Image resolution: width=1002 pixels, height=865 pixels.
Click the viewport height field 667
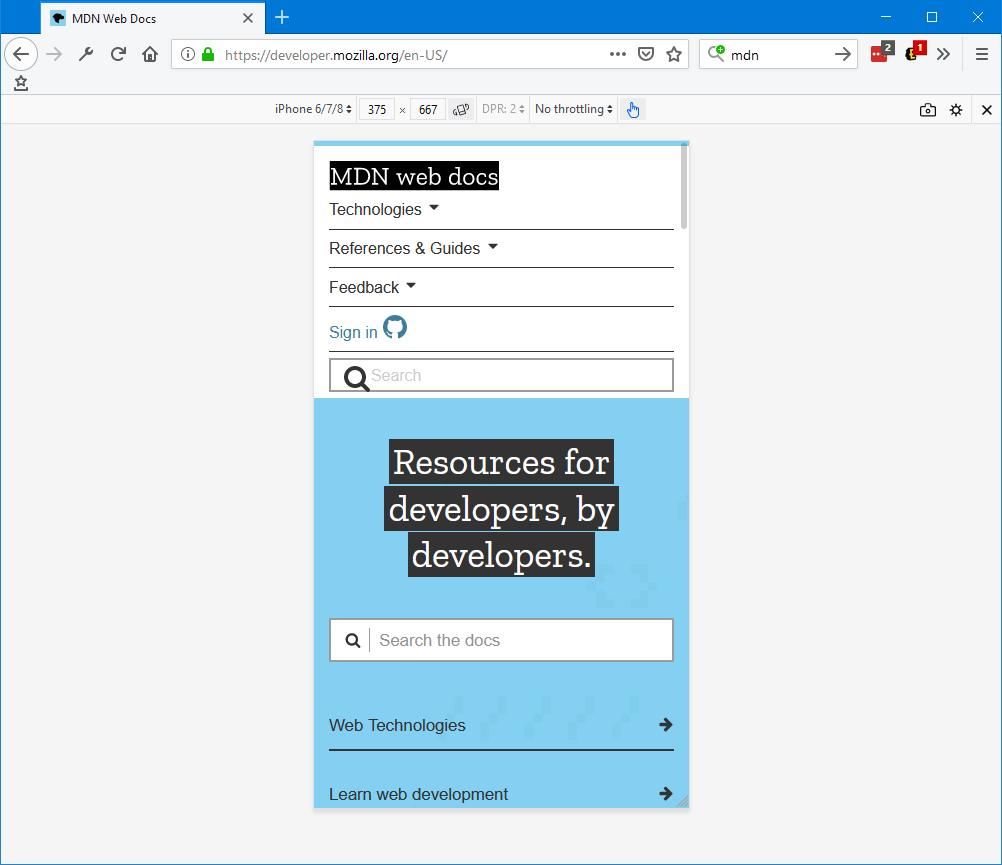428,110
